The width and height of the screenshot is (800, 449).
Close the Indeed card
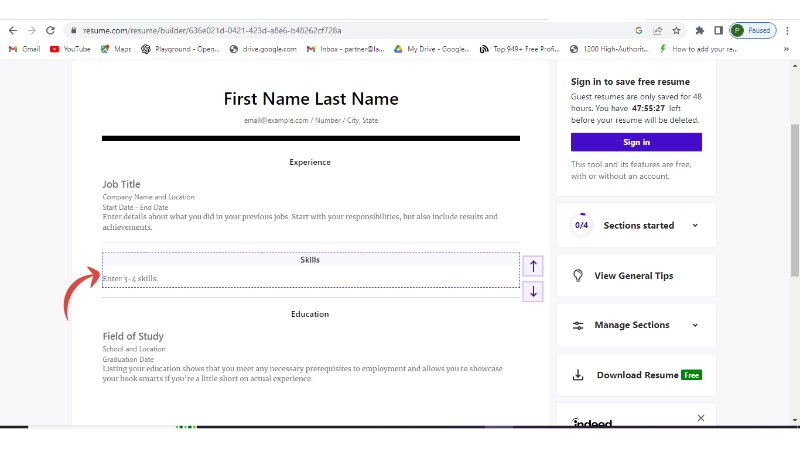[700, 418]
